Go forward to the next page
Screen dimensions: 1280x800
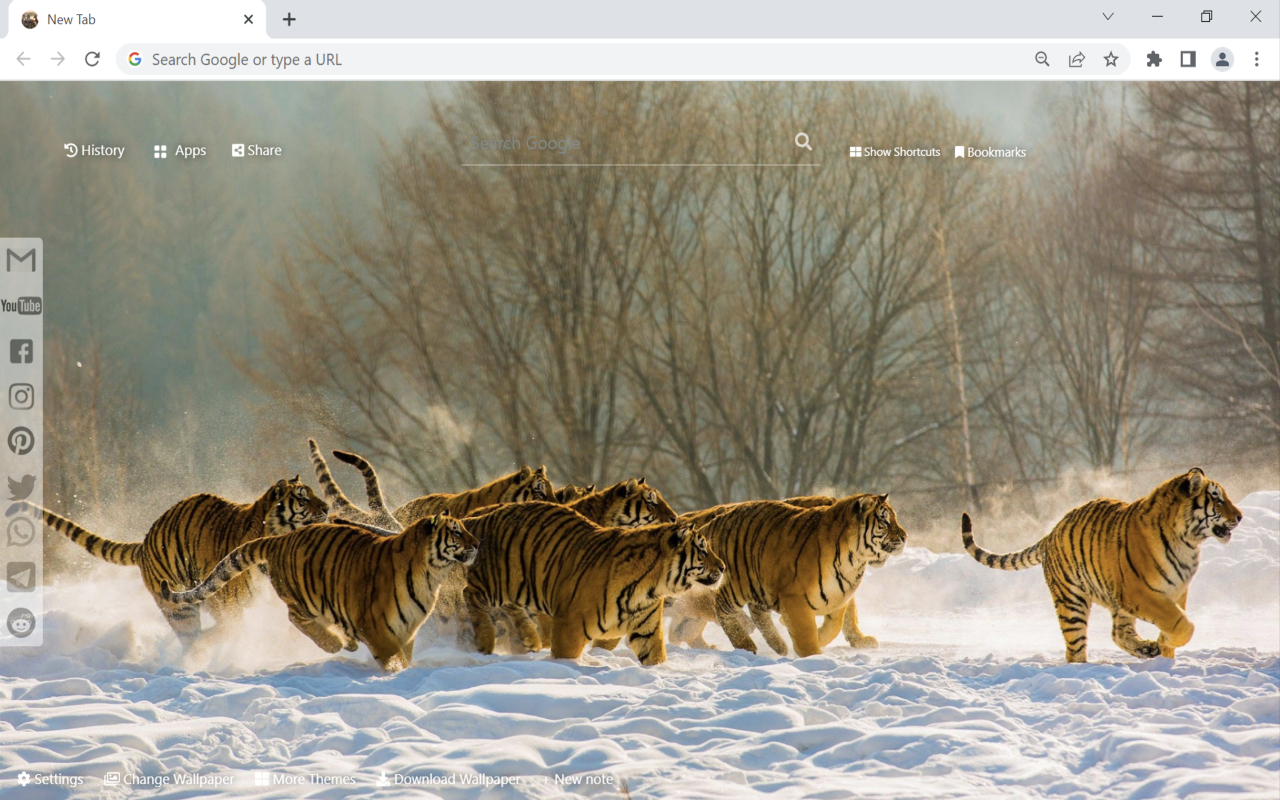(x=58, y=60)
